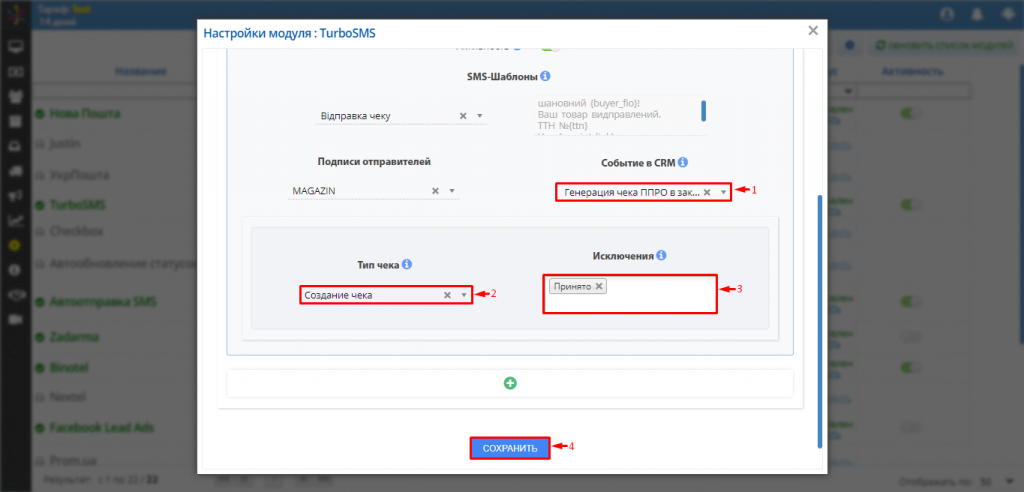Image resolution: width=1024 pixels, height=492 pixels.
Task: Click the info icon beside SMS-Шаблоны
Action: click(x=546, y=77)
